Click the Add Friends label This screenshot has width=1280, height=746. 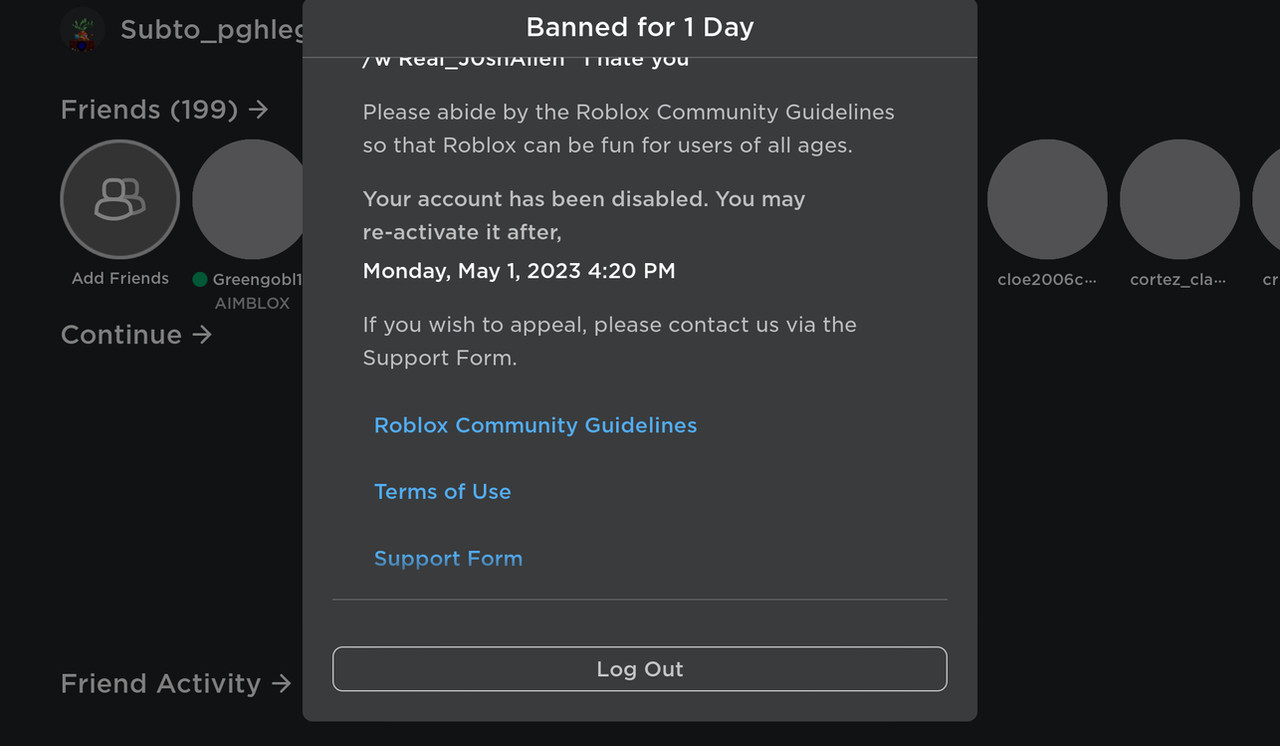[x=120, y=278]
